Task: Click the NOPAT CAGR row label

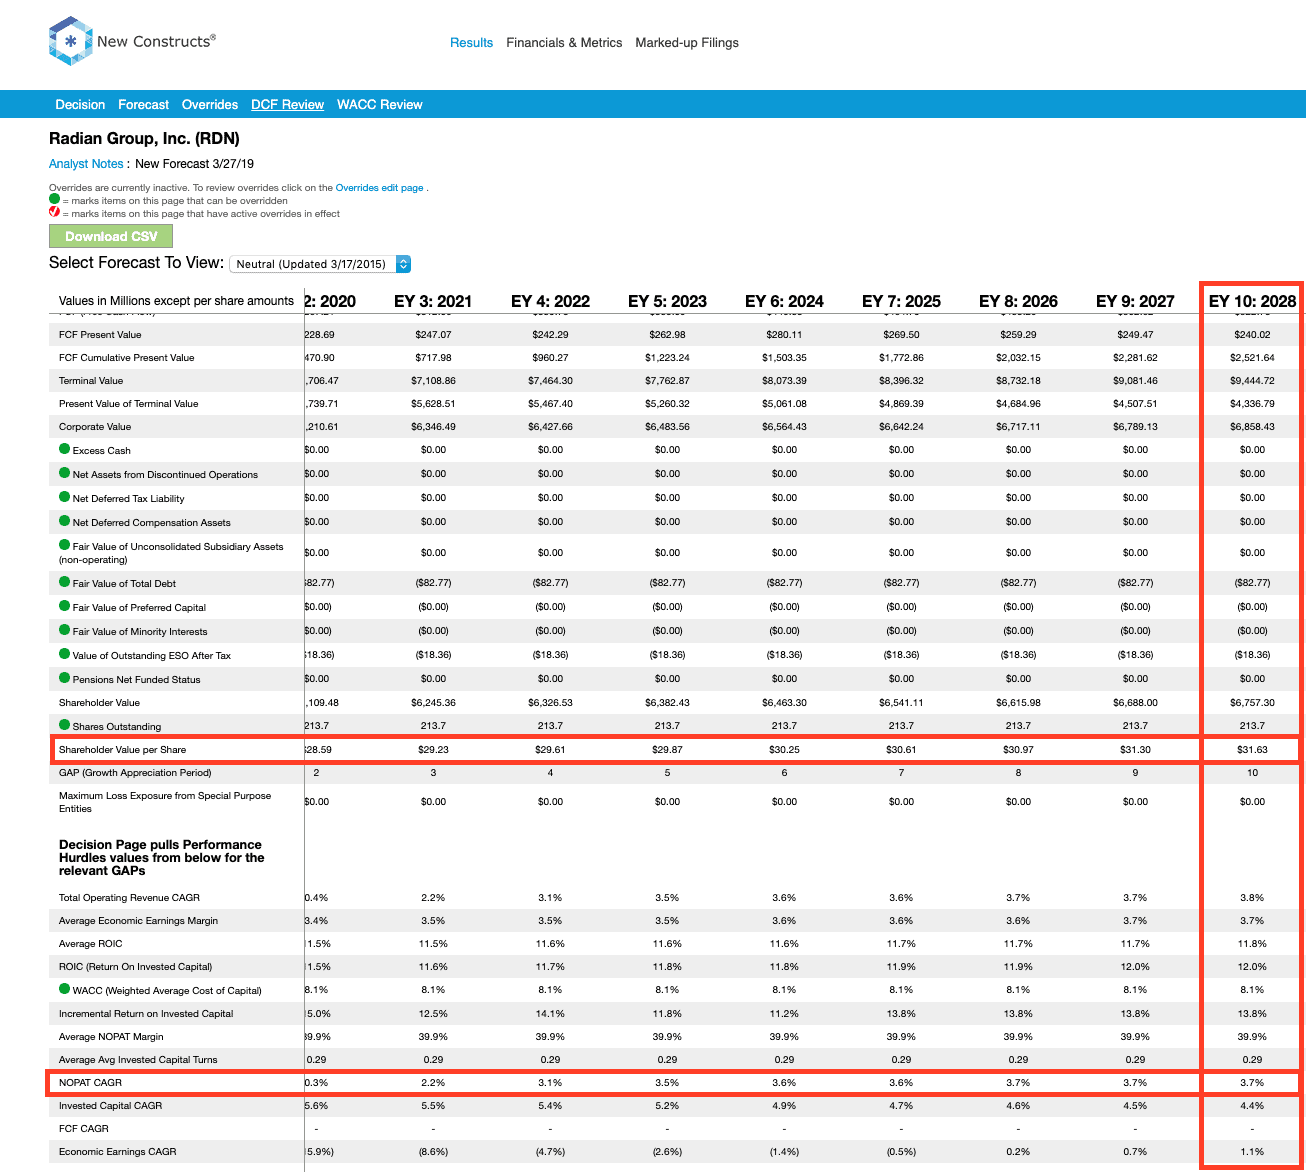Action: pyautogui.click(x=90, y=1083)
